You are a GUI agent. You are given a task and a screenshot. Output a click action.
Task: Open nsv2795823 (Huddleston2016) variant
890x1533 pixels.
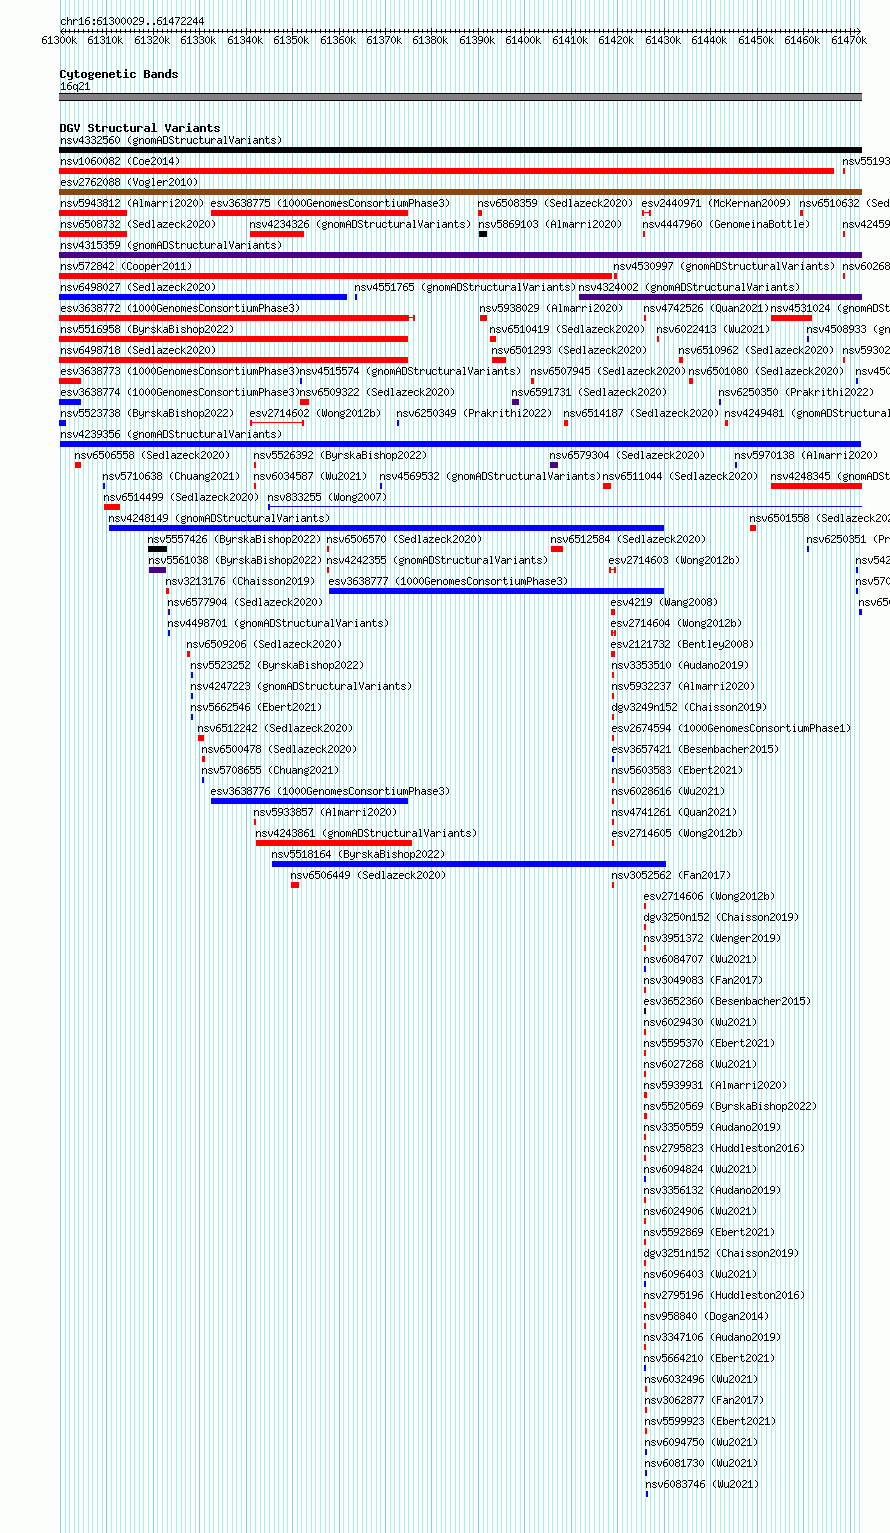click(x=724, y=1148)
